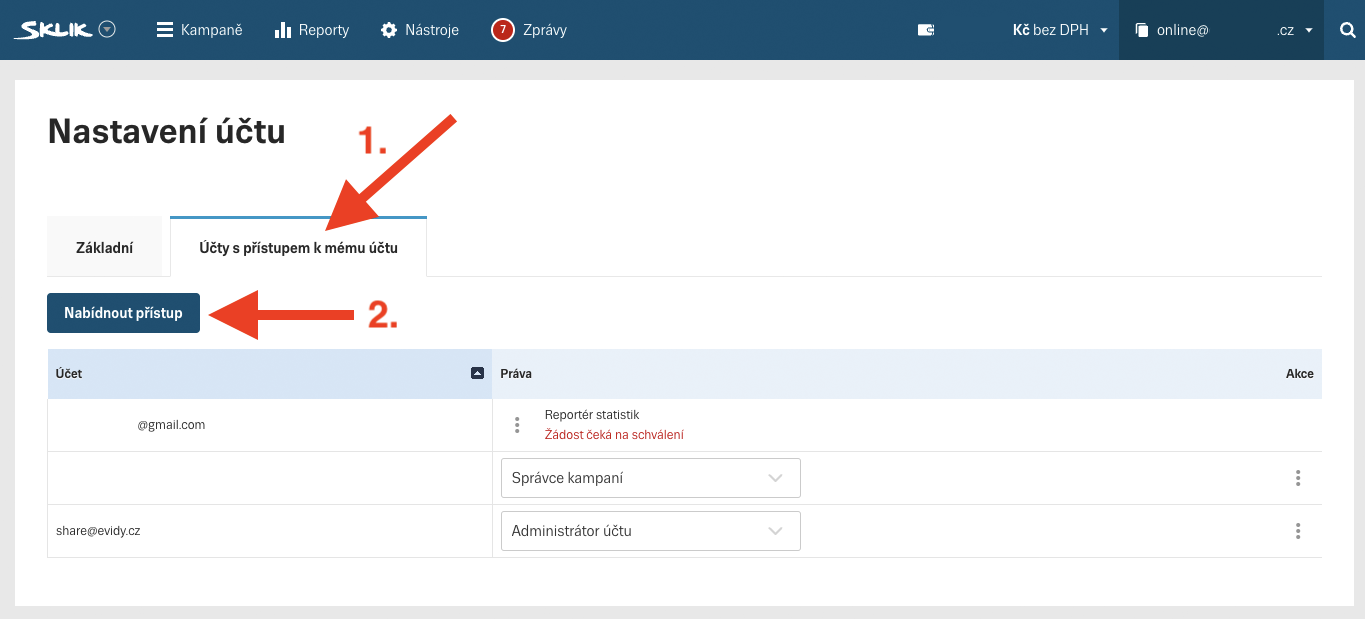
Task: Open the Kampaně menu
Action: [x=199, y=30]
